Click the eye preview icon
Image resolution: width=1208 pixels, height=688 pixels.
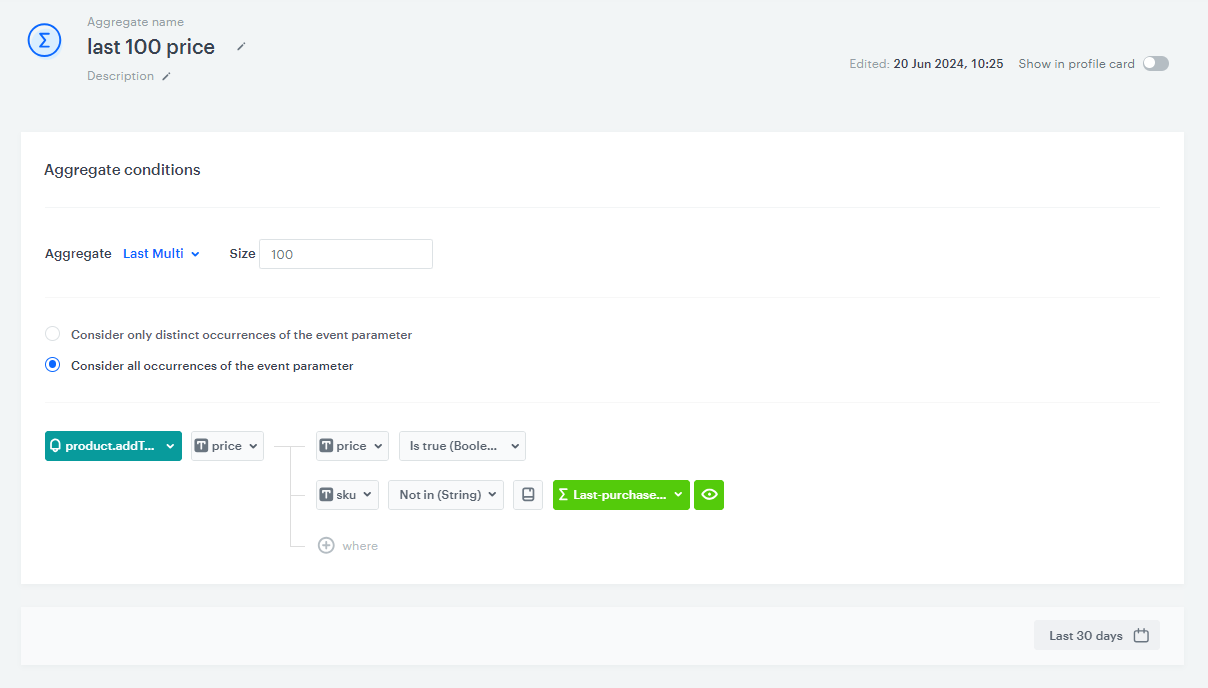pos(709,495)
